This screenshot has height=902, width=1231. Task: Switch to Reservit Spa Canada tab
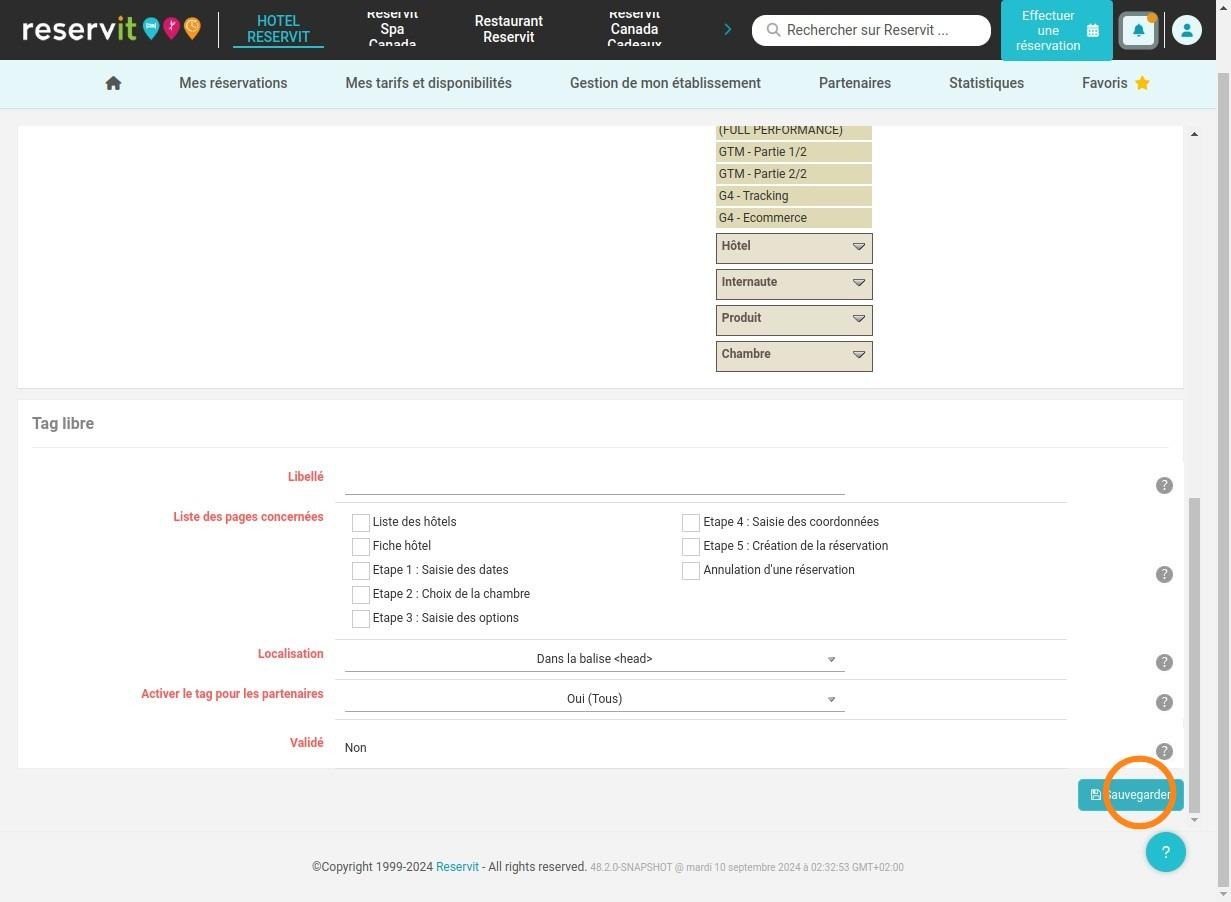[392, 29]
